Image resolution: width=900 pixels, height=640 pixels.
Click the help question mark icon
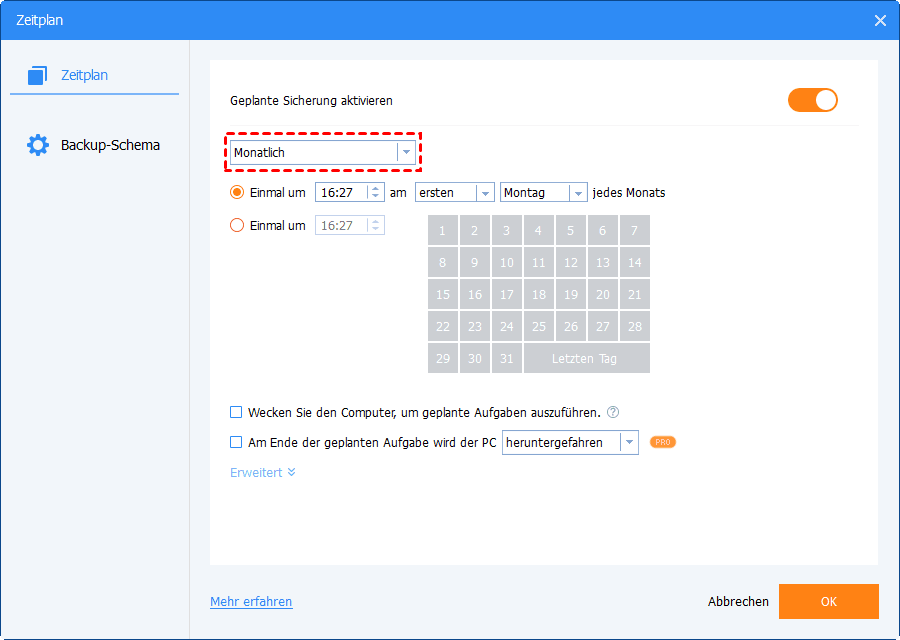pyautogui.click(x=613, y=412)
